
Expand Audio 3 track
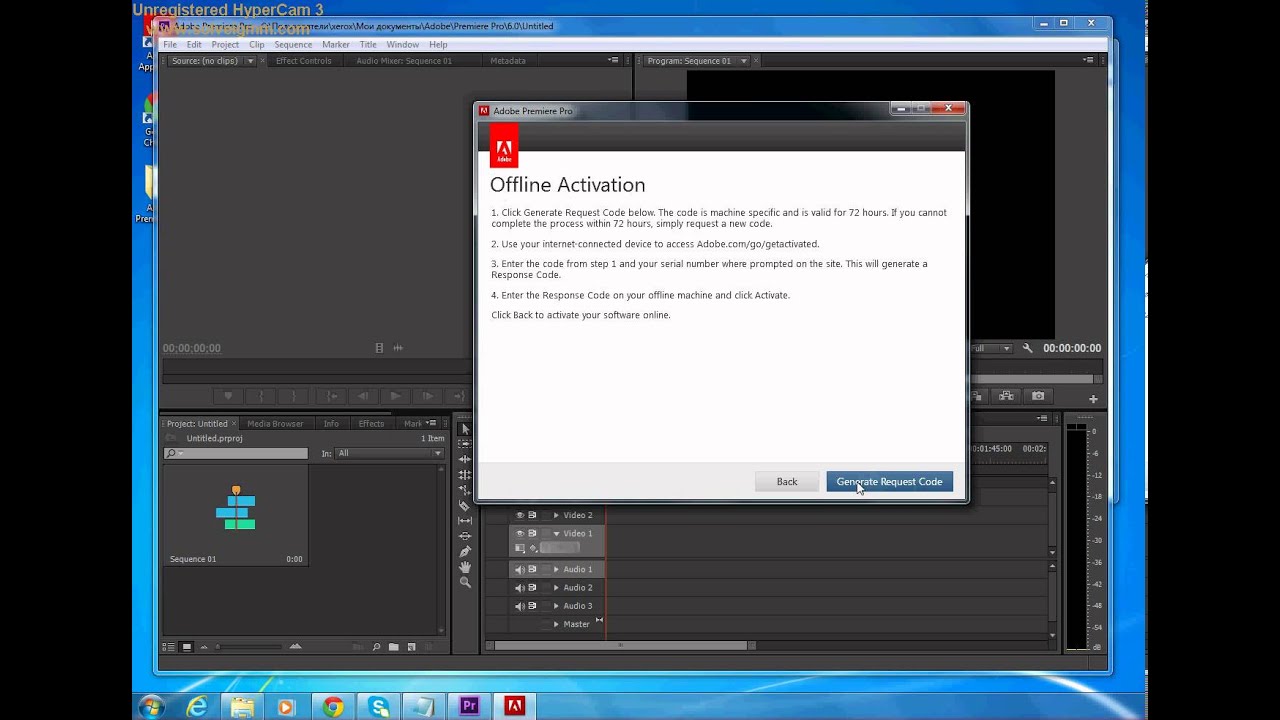pyautogui.click(x=556, y=606)
